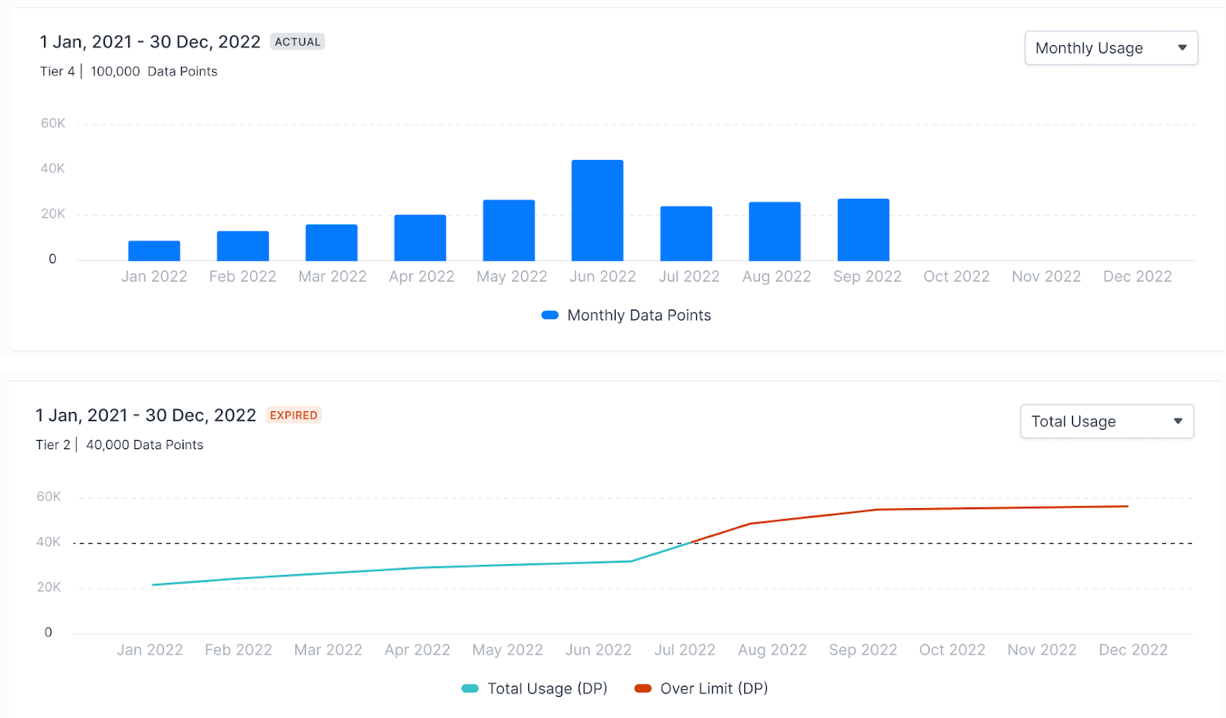Click the EXPIRED status badge

coord(293,415)
